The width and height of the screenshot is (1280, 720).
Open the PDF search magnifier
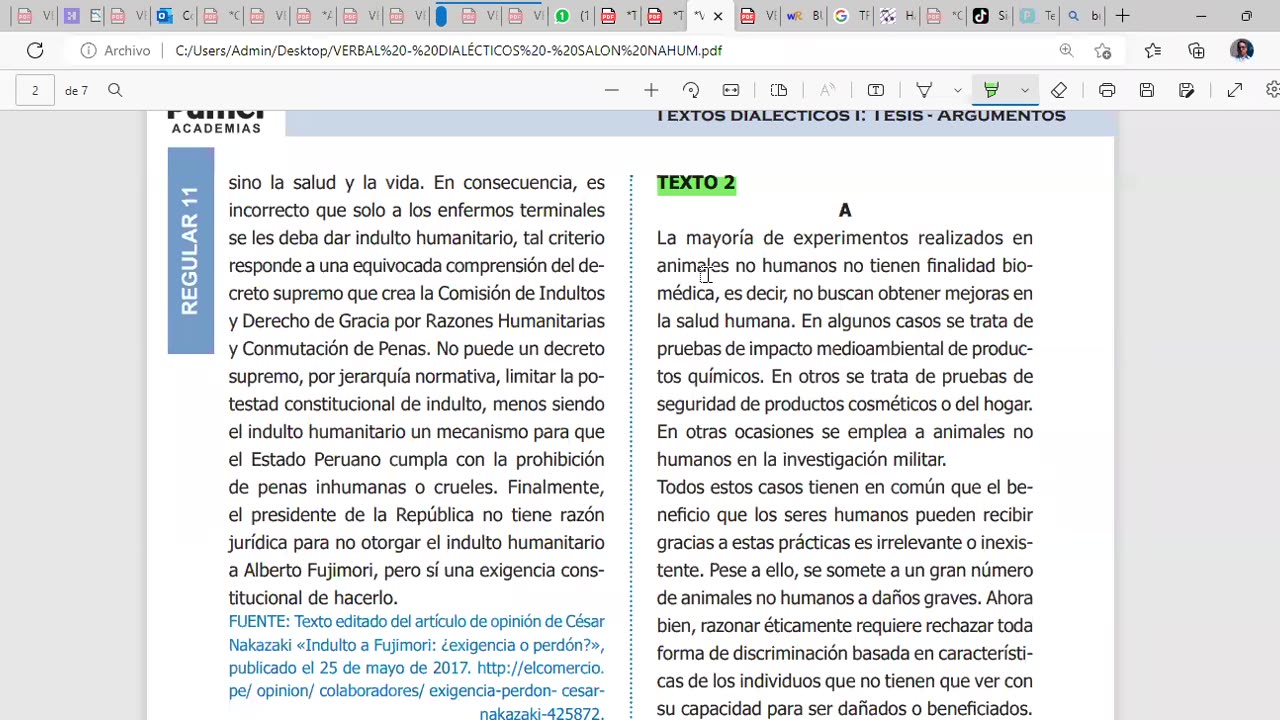pyautogui.click(x=115, y=90)
